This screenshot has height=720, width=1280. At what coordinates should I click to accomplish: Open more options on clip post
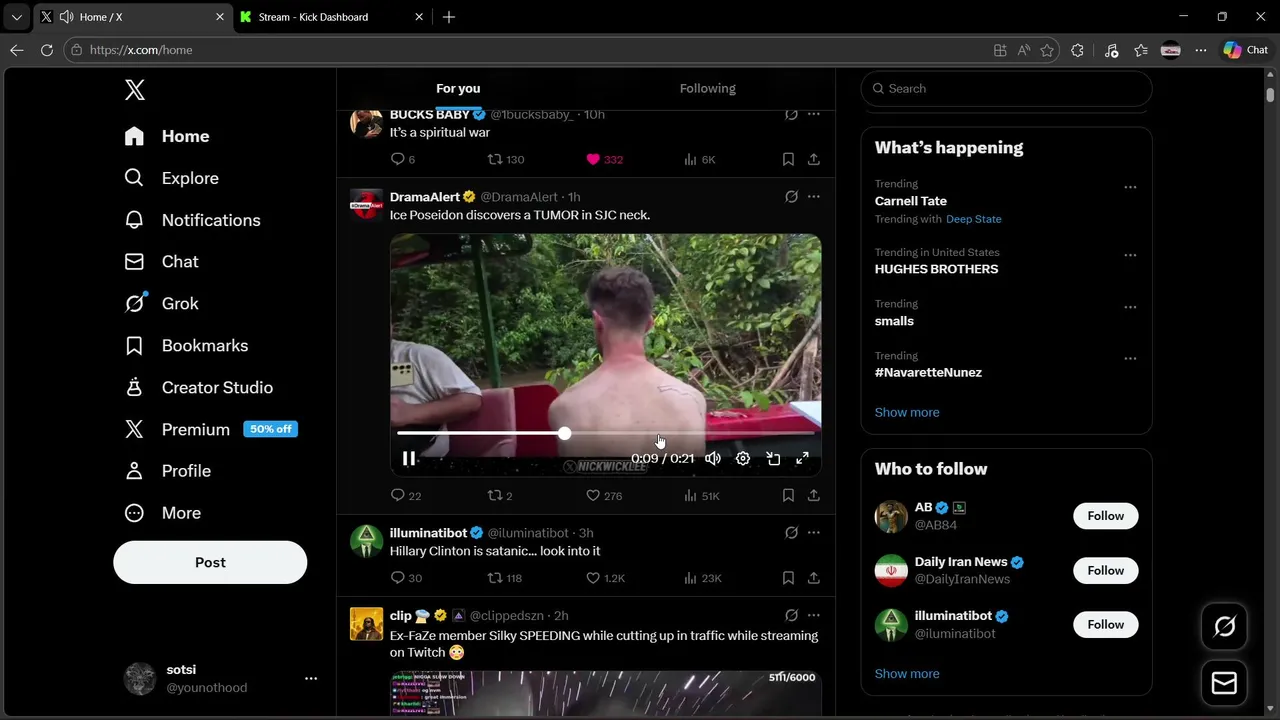pyautogui.click(x=814, y=616)
